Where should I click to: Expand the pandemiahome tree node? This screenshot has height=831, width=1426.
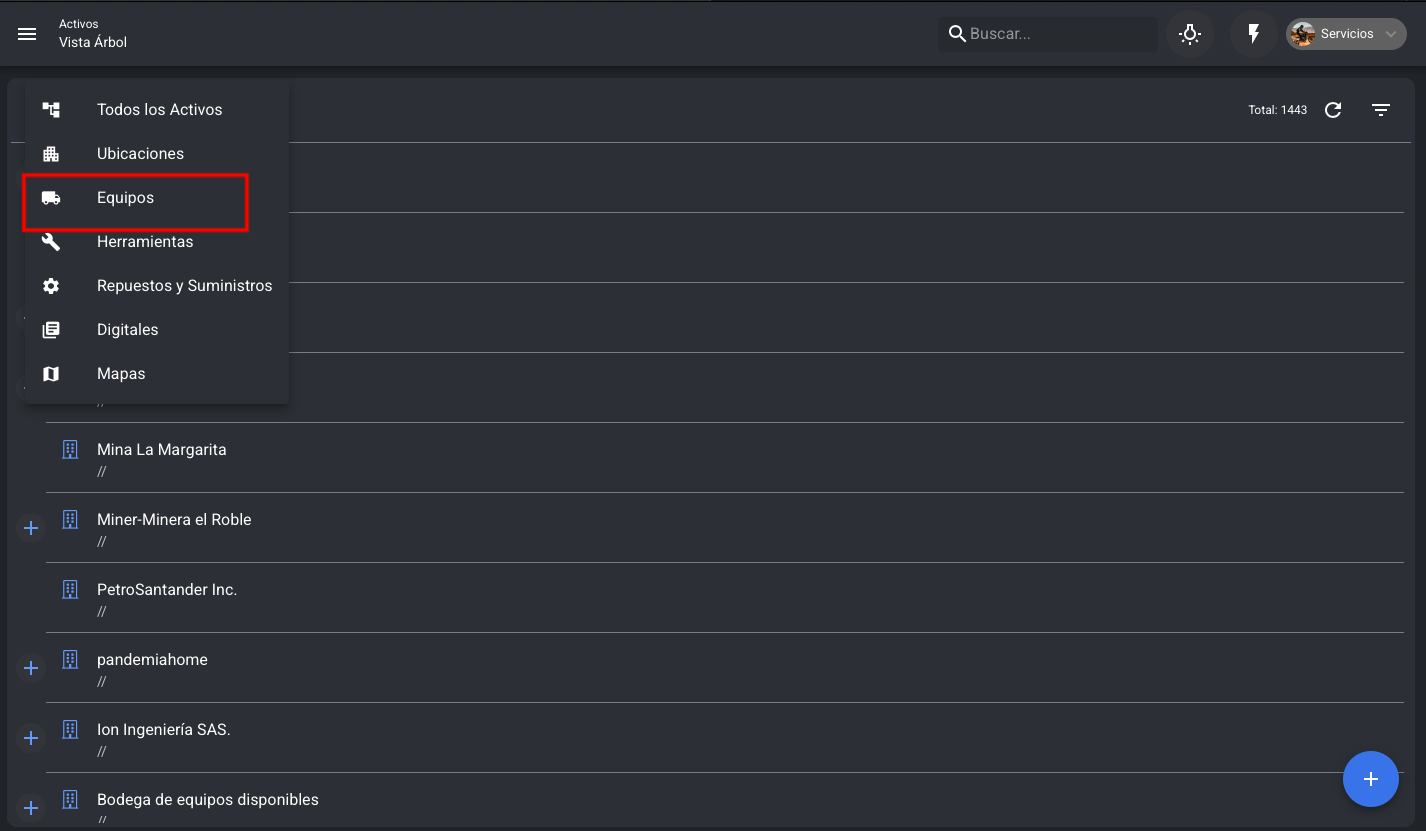pyautogui.click(x=31, y=668)
